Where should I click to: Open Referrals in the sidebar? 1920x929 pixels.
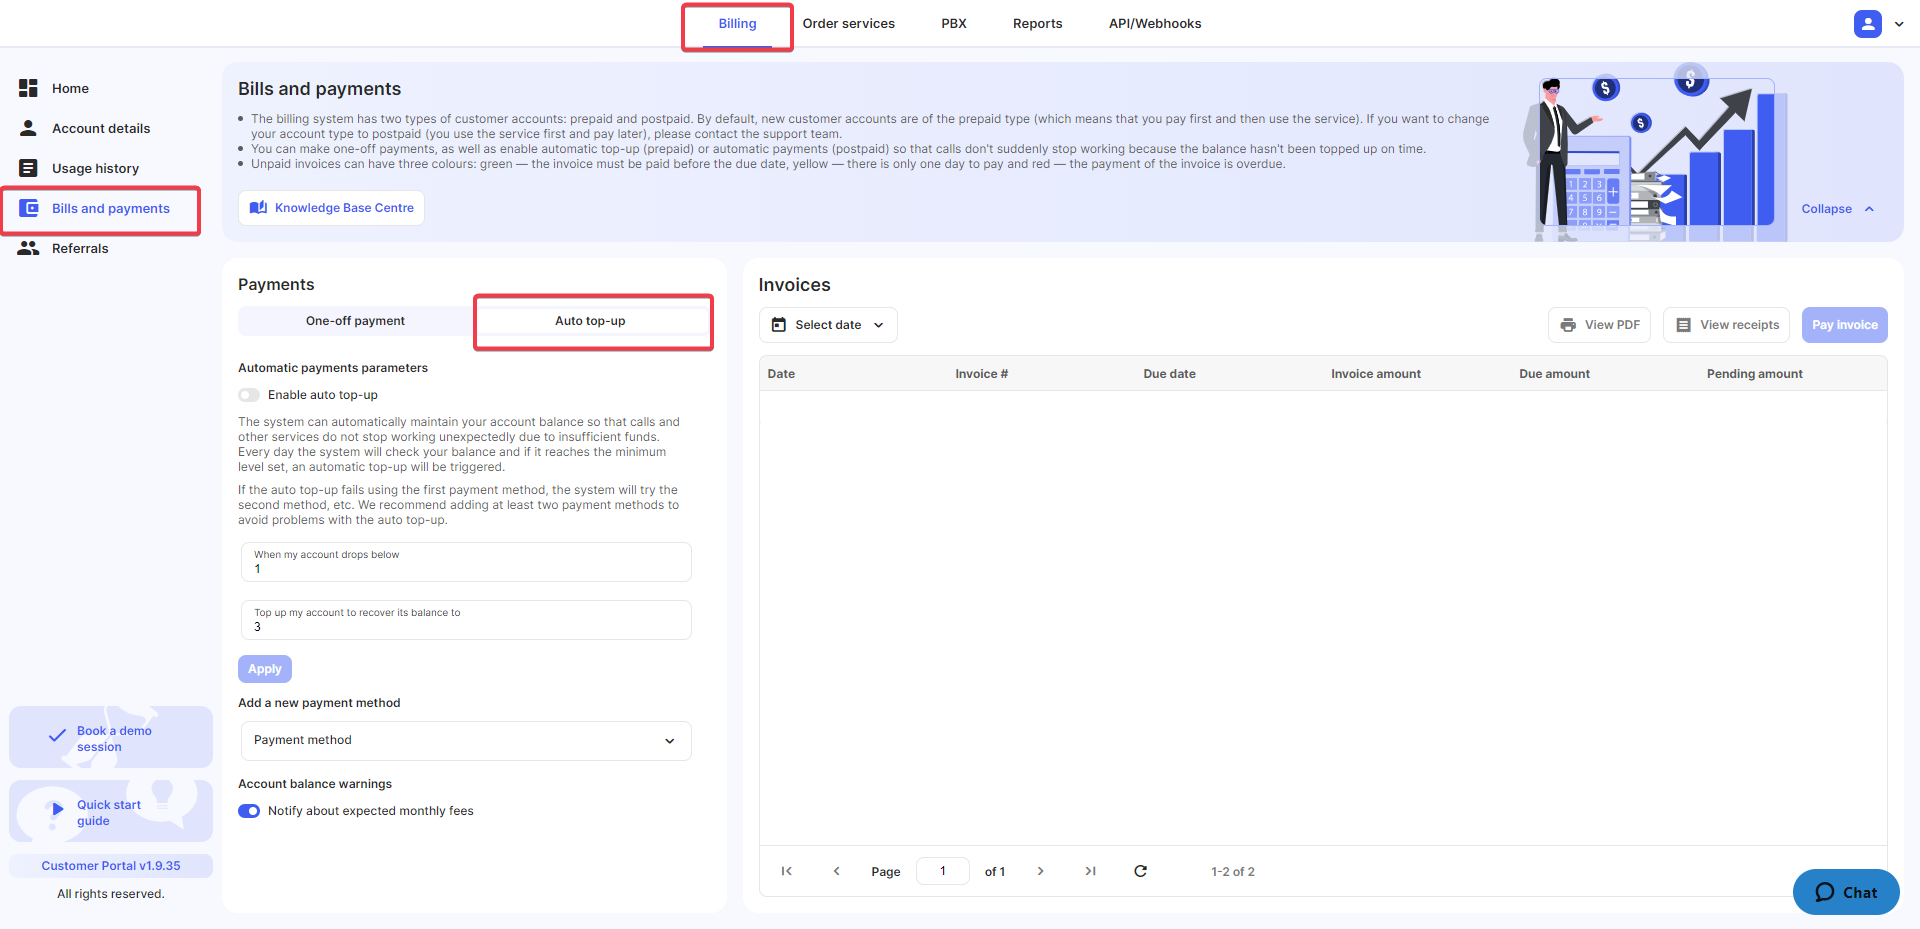(80, 248)
